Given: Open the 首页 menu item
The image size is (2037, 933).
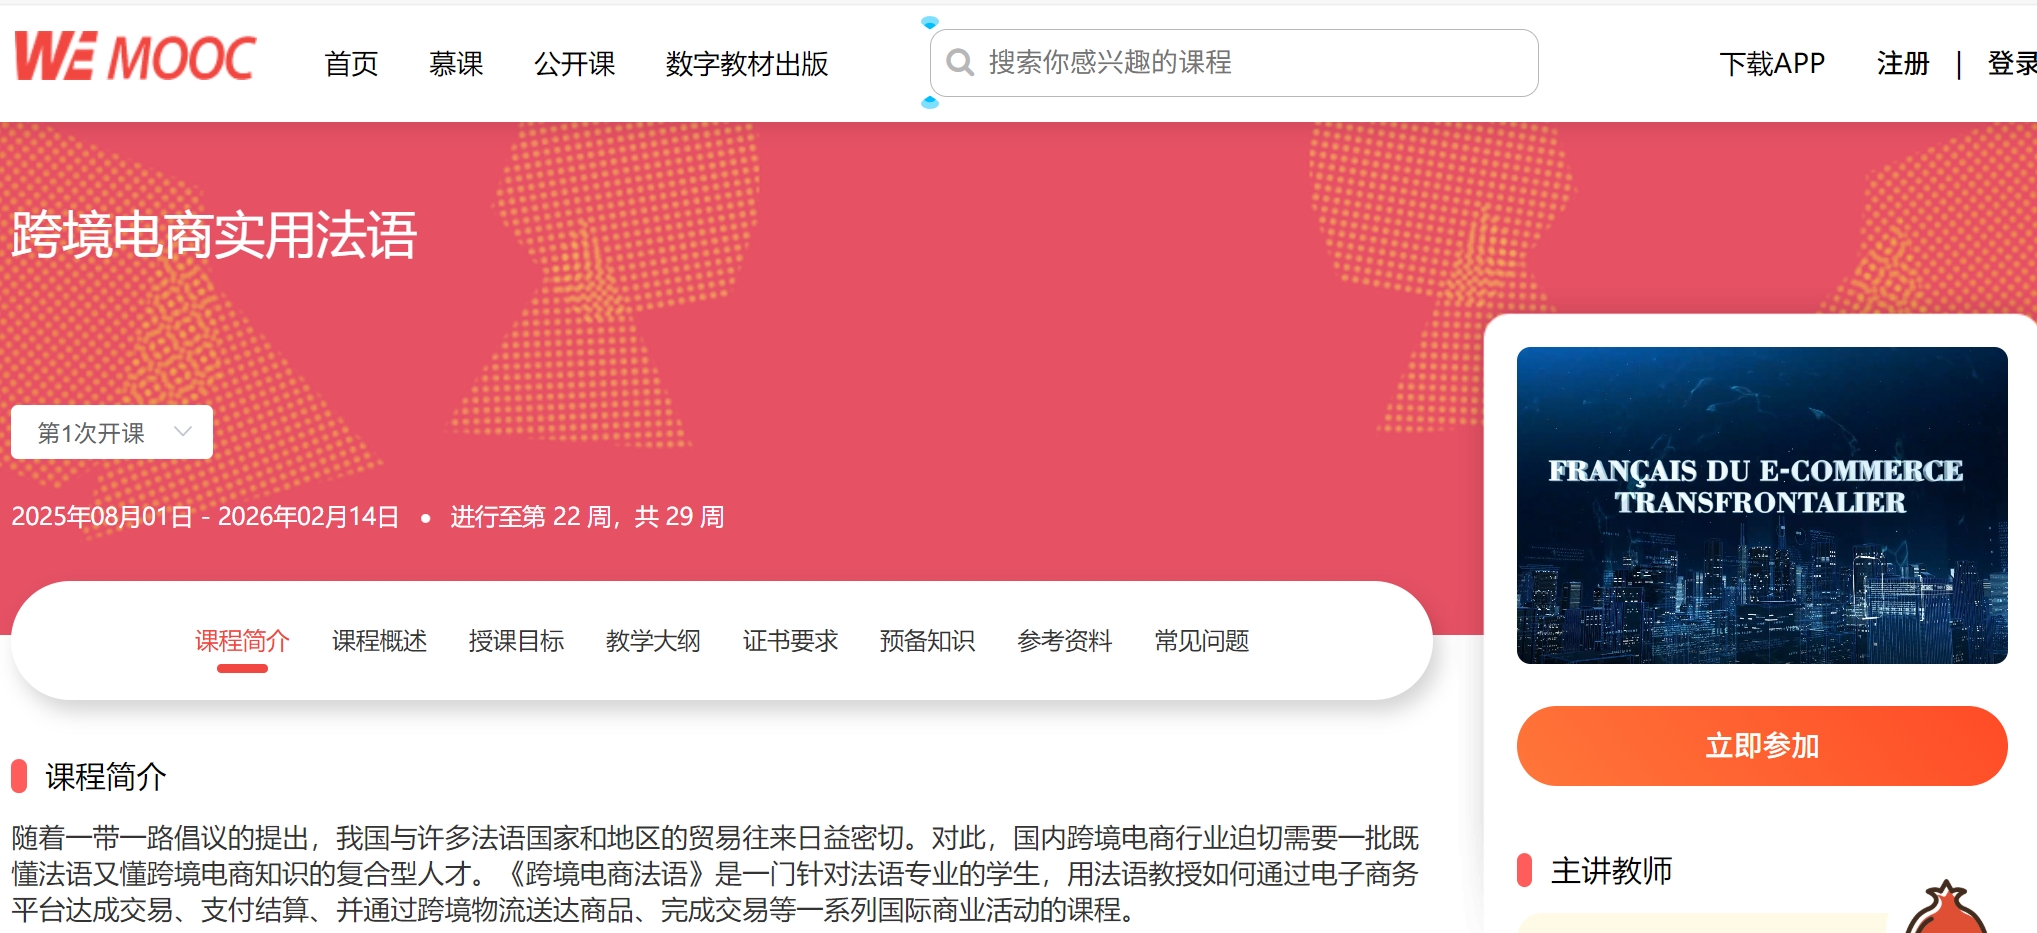Looking at the screenshot, I should 351,64.
